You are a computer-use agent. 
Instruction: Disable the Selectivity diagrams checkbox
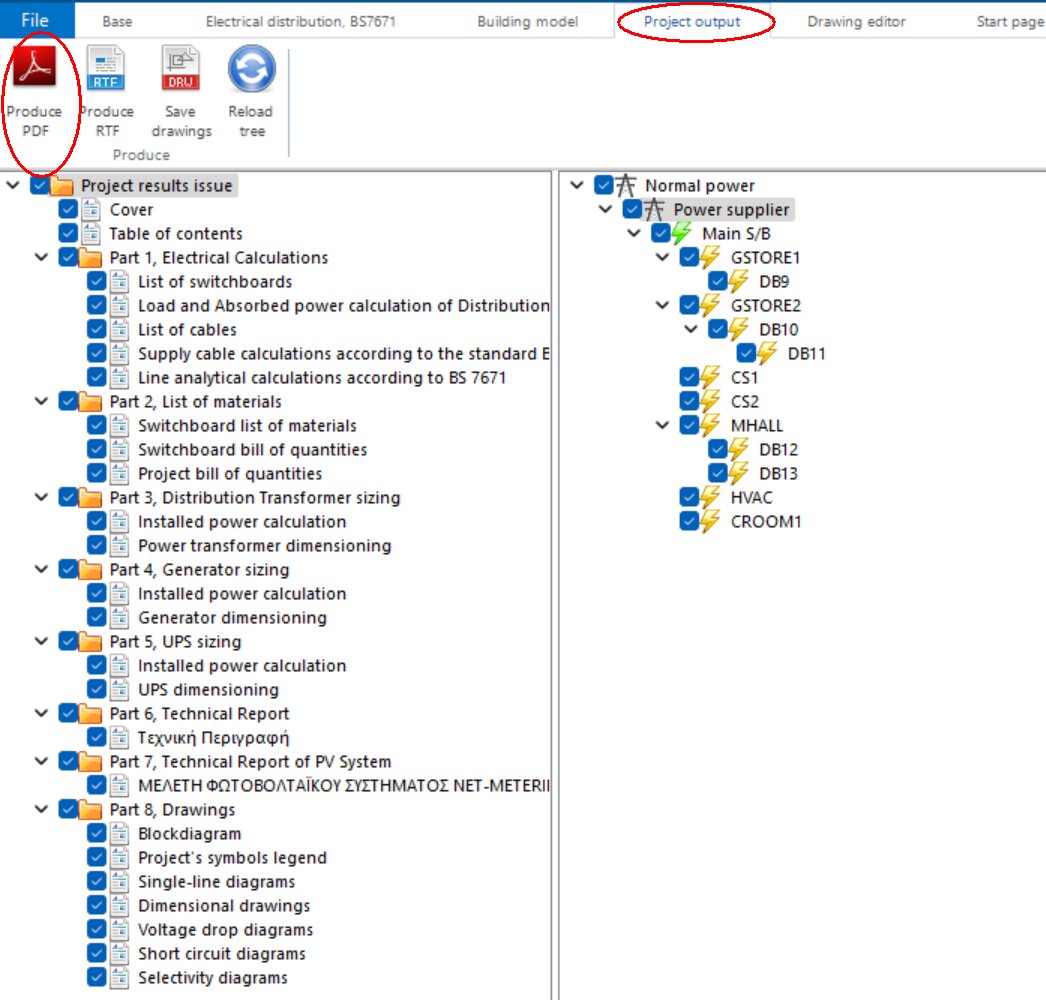tap(95, 977)
